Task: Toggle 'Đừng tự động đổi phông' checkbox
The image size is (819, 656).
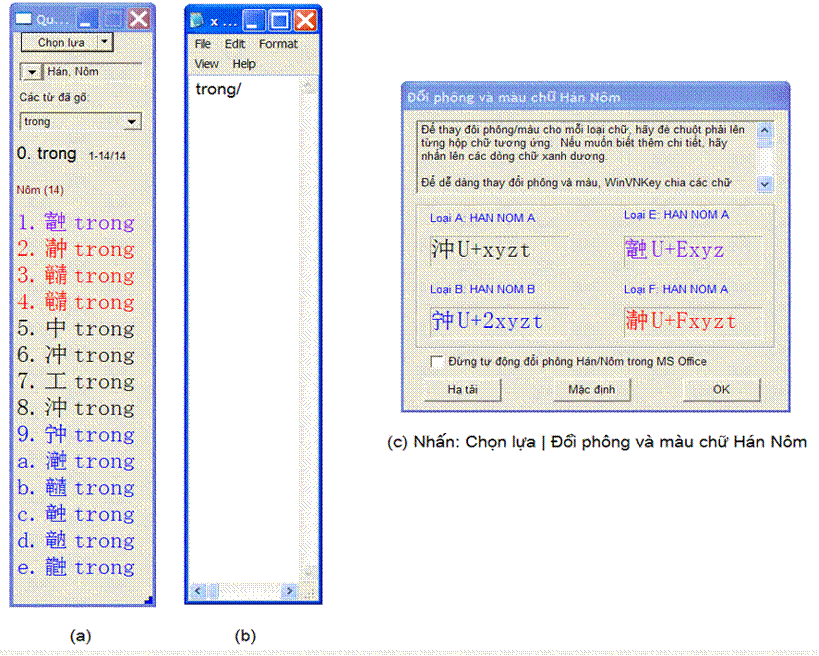Action: [437, 361]
